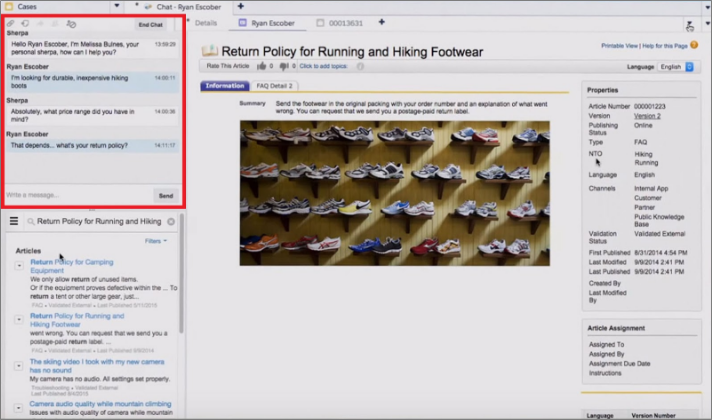Click the magnifier icon in article search
712x420 pixels.
pos(31,222)
